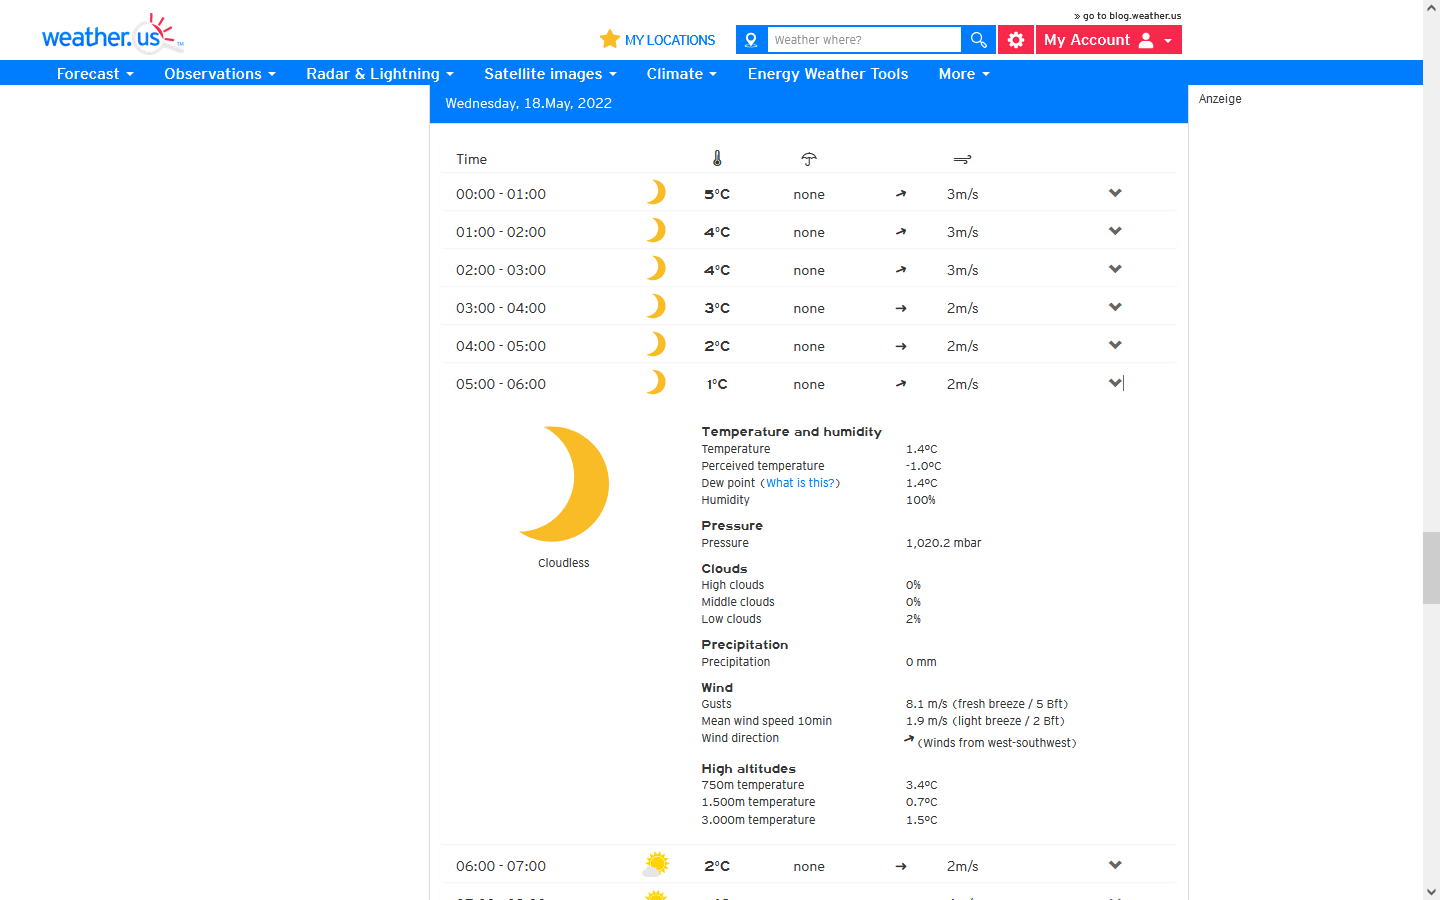This screenshot has height=900, width=1440.
Task: Click the 06:00 - 07:00 time label
Action: pyautogui.click(x=501, y=866)
